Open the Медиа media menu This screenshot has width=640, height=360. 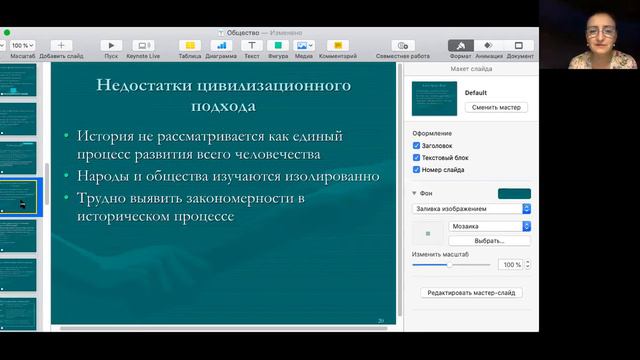pos(304,45)
